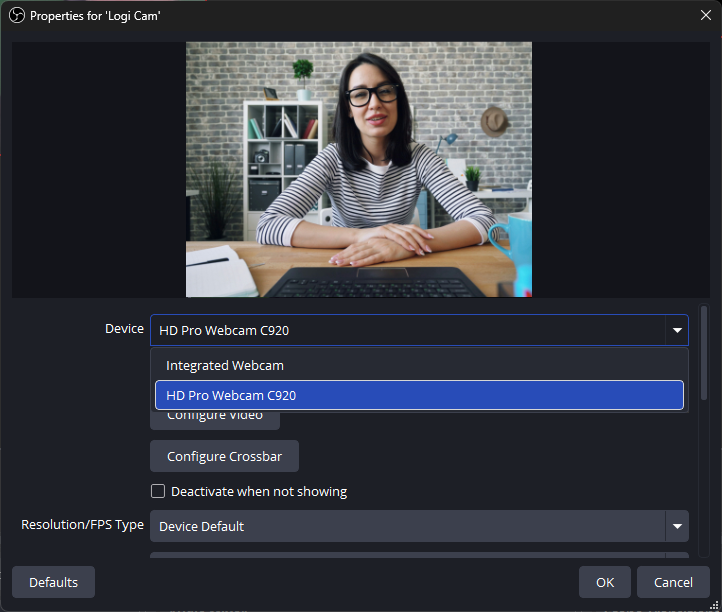Collapse the Device dropdown using its arrow
Screen dimensions: 722x612
pos(677,330)
